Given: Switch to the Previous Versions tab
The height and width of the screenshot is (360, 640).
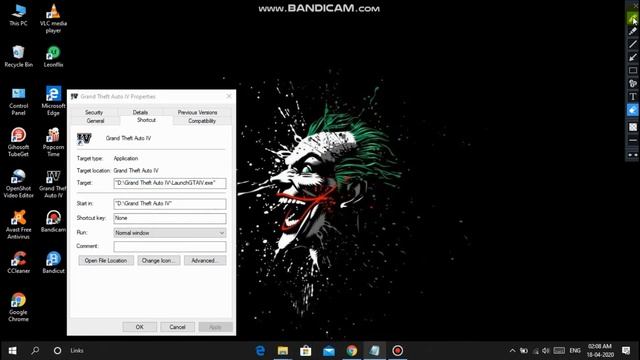Looking at the screenshot, I should (x=198, y=112).
